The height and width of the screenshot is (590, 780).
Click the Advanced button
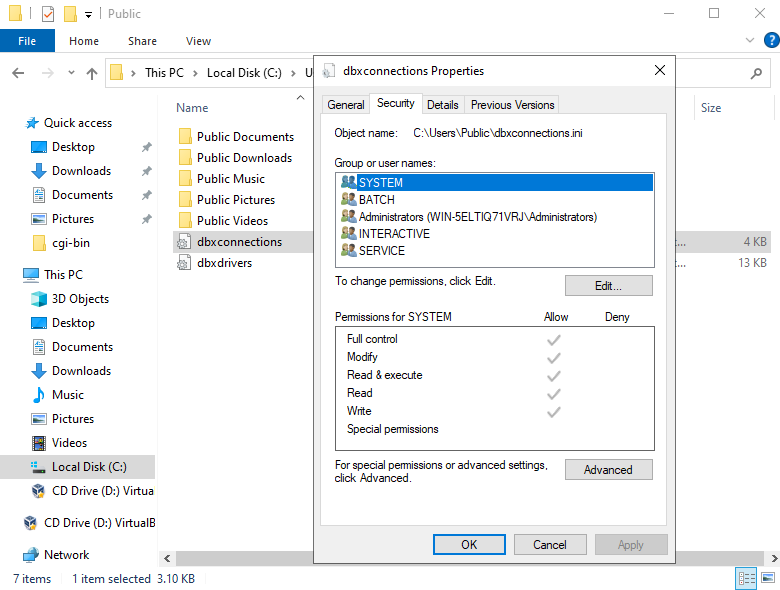click(608, 470)
